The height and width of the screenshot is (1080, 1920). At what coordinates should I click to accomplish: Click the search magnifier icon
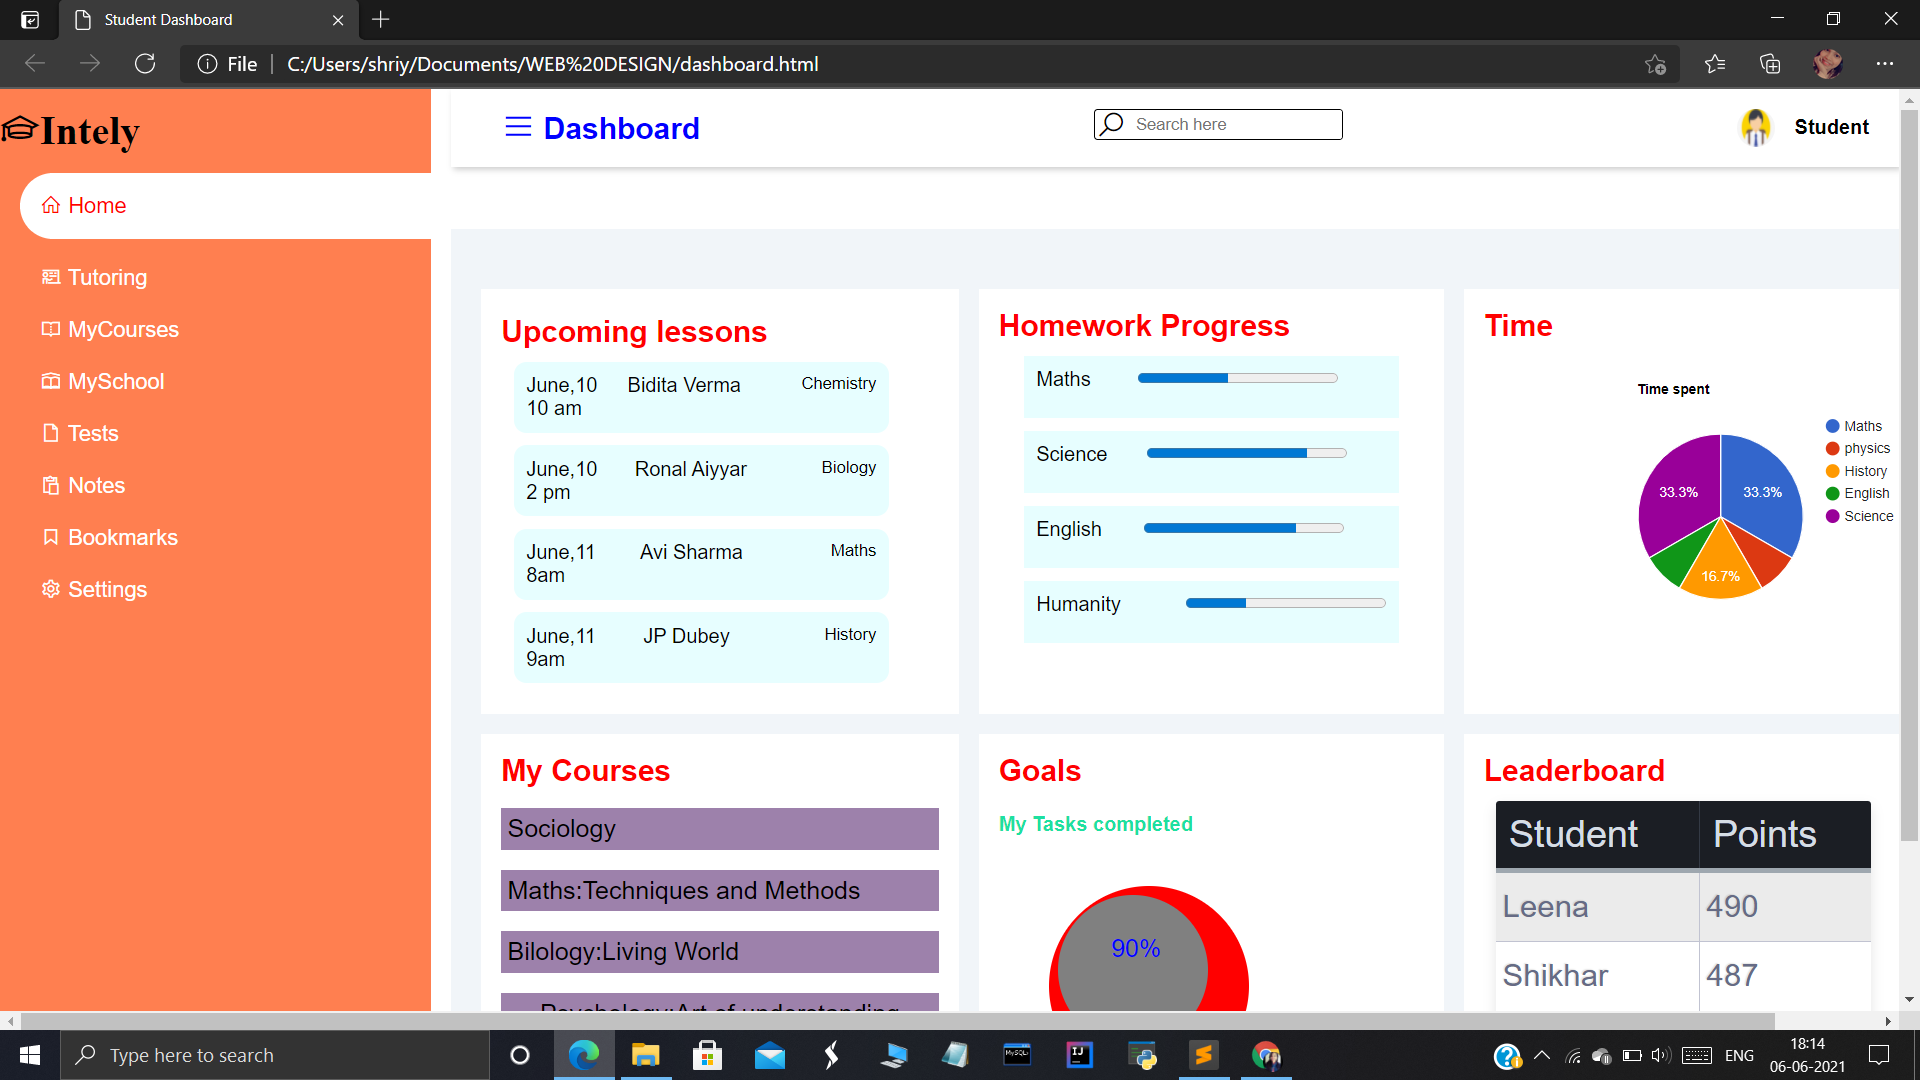(1112, 124)
